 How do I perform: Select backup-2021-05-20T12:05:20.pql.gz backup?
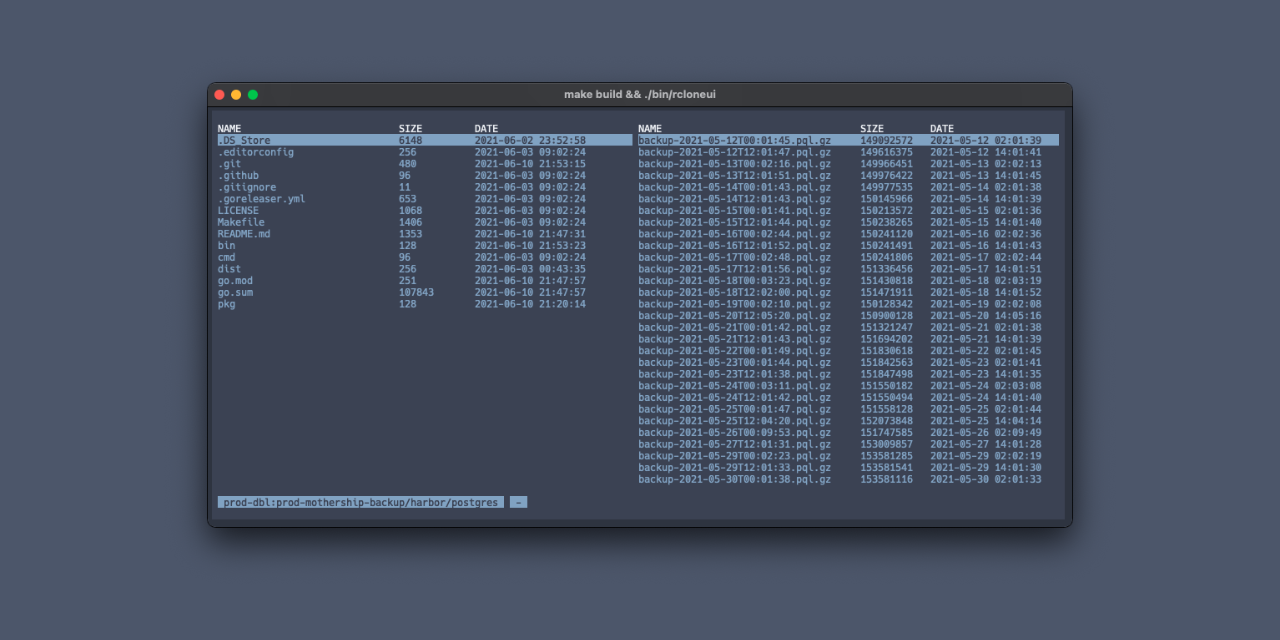tap(734, 316)
